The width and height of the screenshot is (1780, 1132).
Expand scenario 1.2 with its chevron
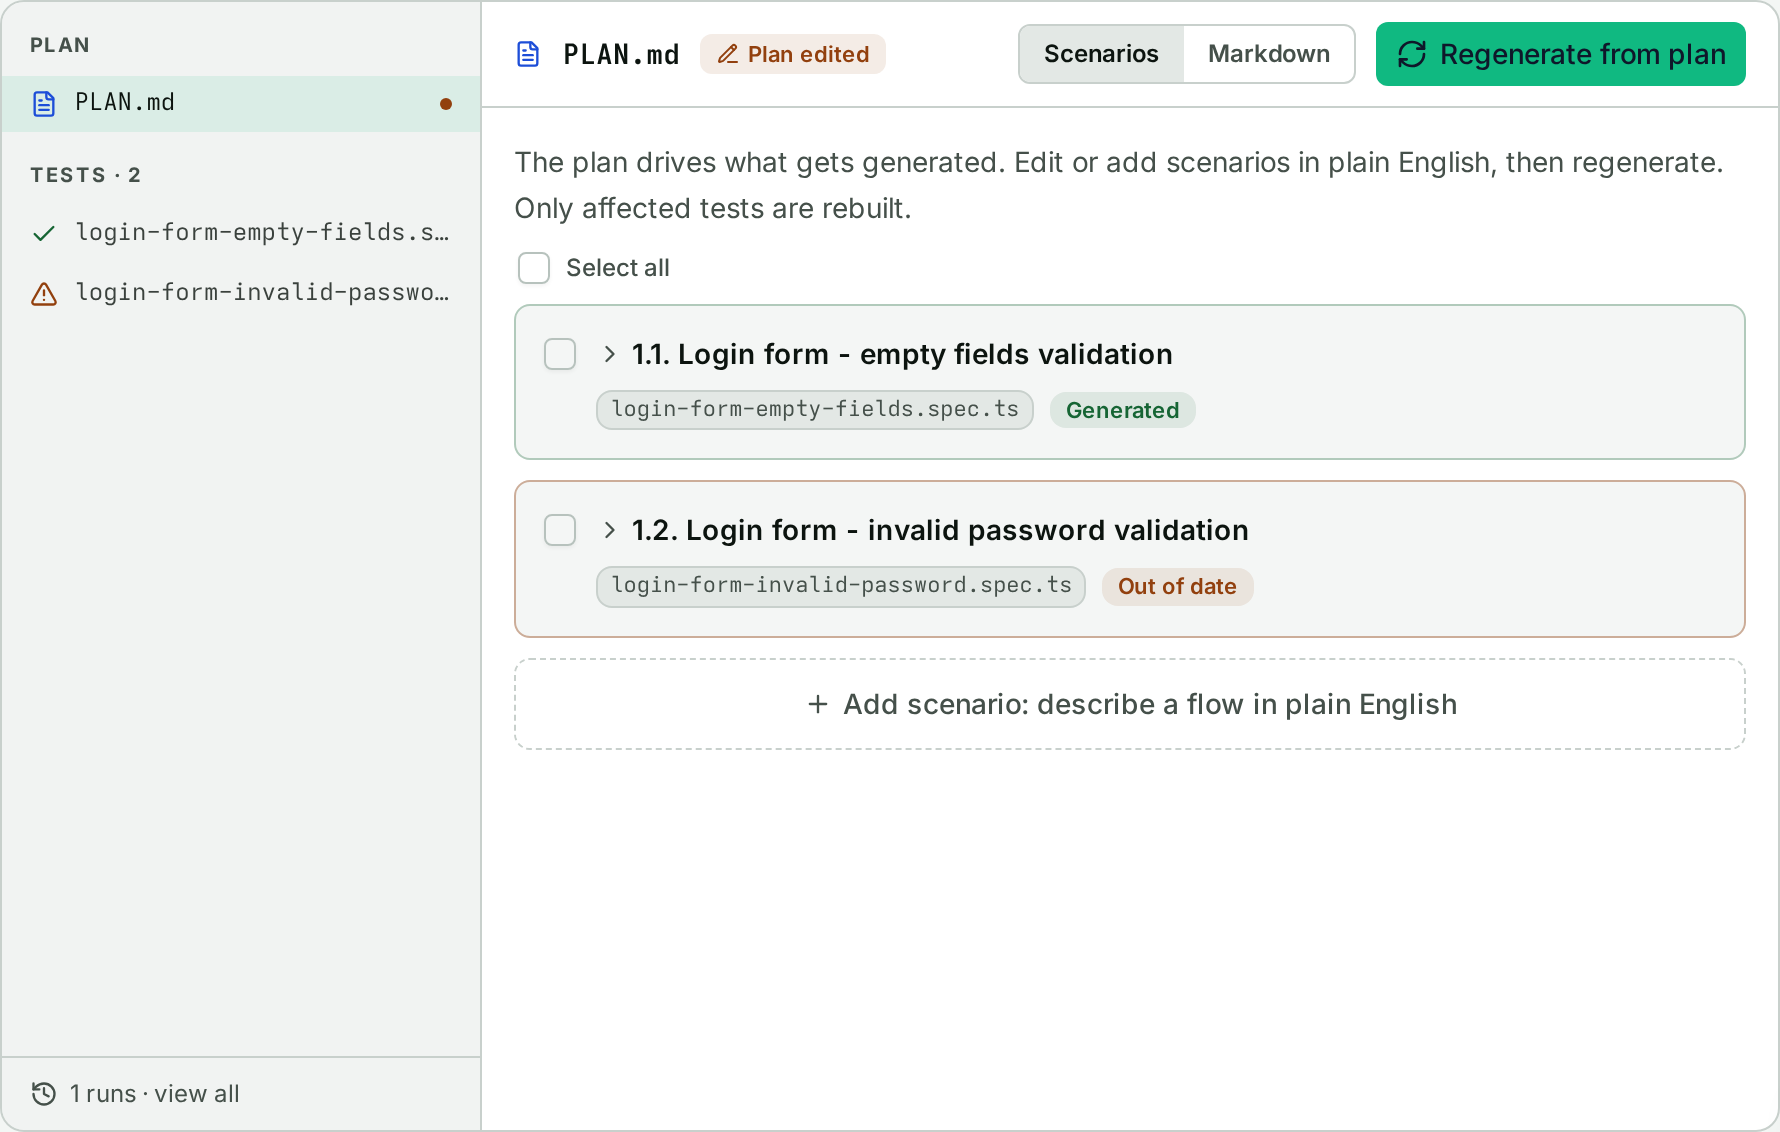pyautogui.click(x=609, y=530)
